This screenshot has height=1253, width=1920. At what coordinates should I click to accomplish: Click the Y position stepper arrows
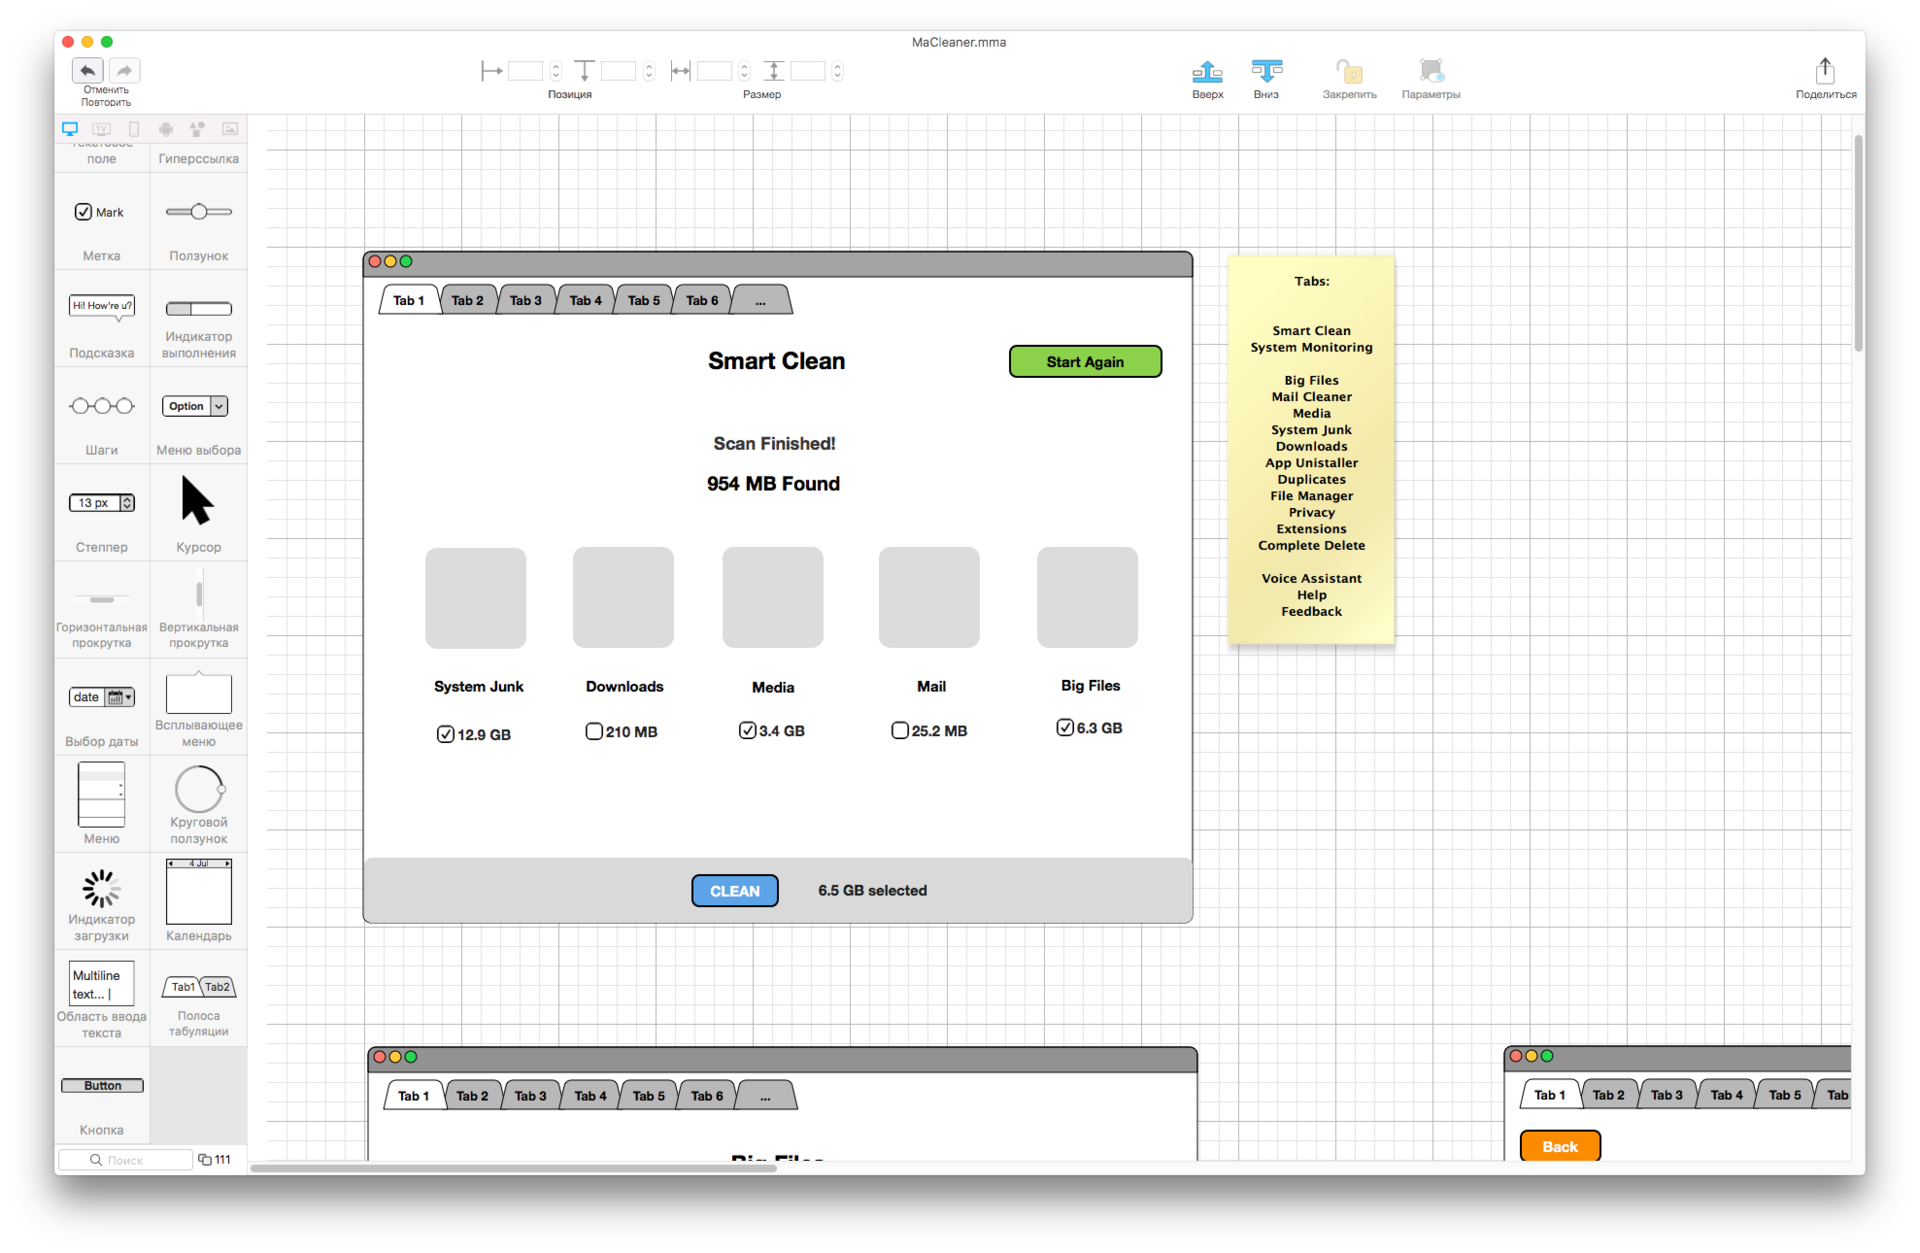click(649, 70)
